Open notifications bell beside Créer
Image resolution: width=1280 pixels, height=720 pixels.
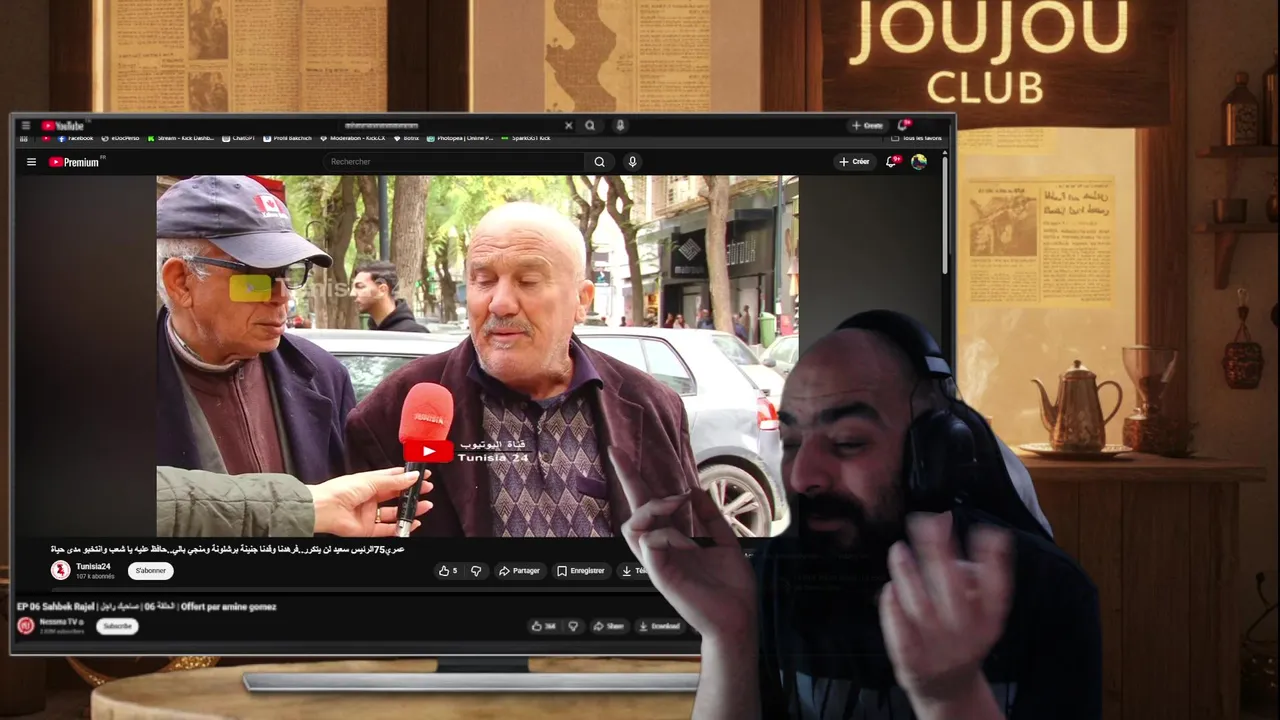[x=891, y=162]
